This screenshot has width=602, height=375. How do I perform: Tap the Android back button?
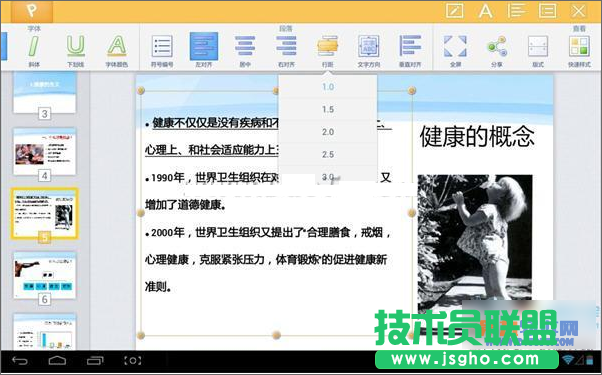pos(20,360)
